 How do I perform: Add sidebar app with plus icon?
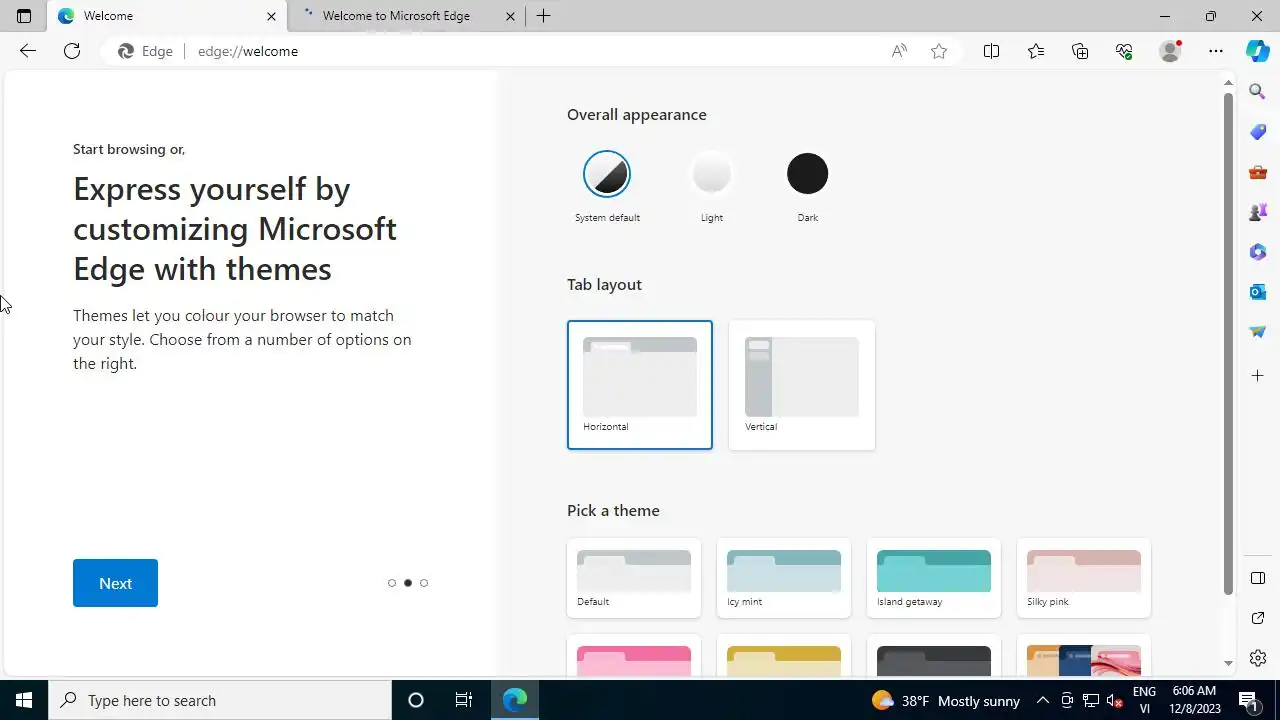[1258, 376]
